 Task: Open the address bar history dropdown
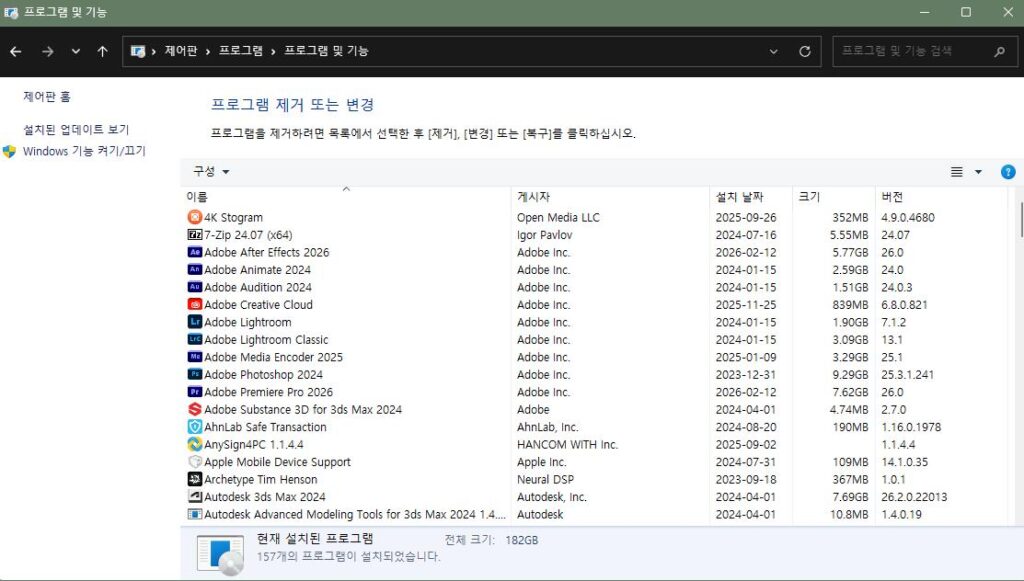pyautogui.click(x=773, y=51)
